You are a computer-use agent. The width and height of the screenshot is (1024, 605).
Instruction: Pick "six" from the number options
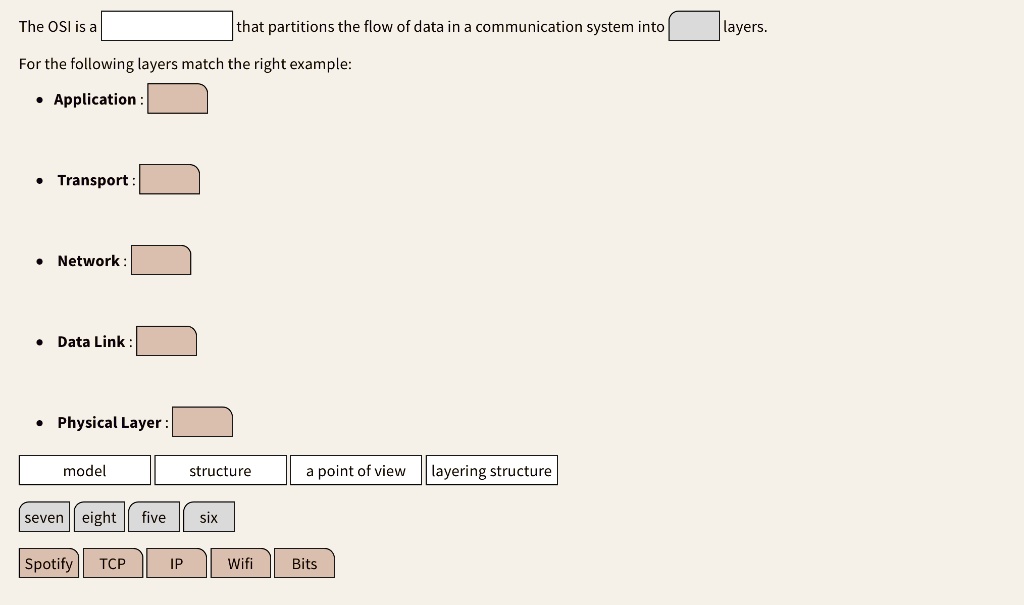coord(208,517)
